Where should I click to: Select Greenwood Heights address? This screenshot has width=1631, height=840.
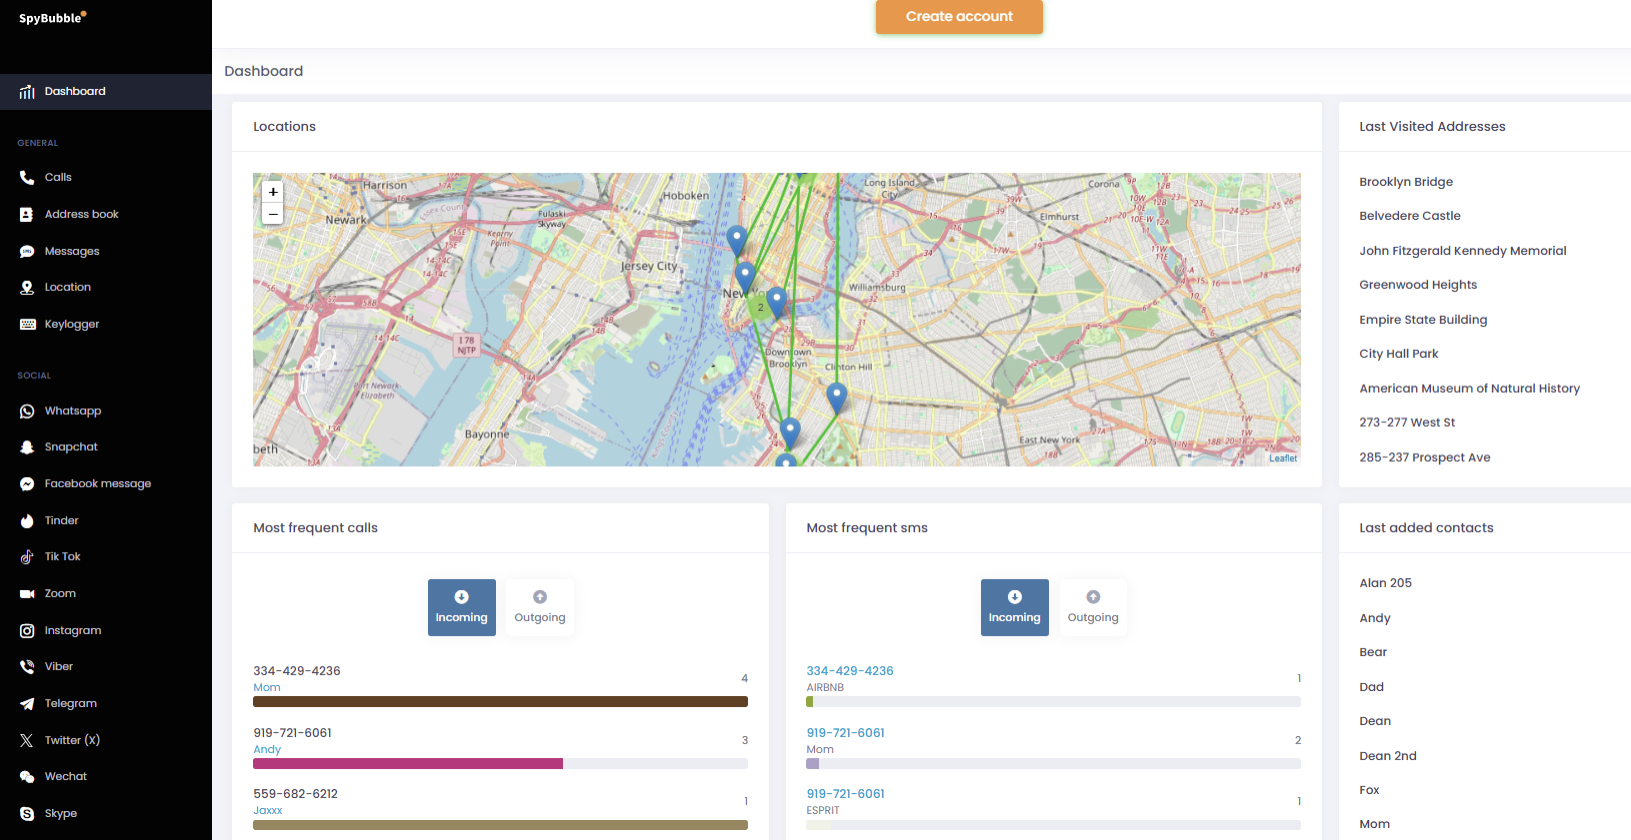pos(1418,285)
